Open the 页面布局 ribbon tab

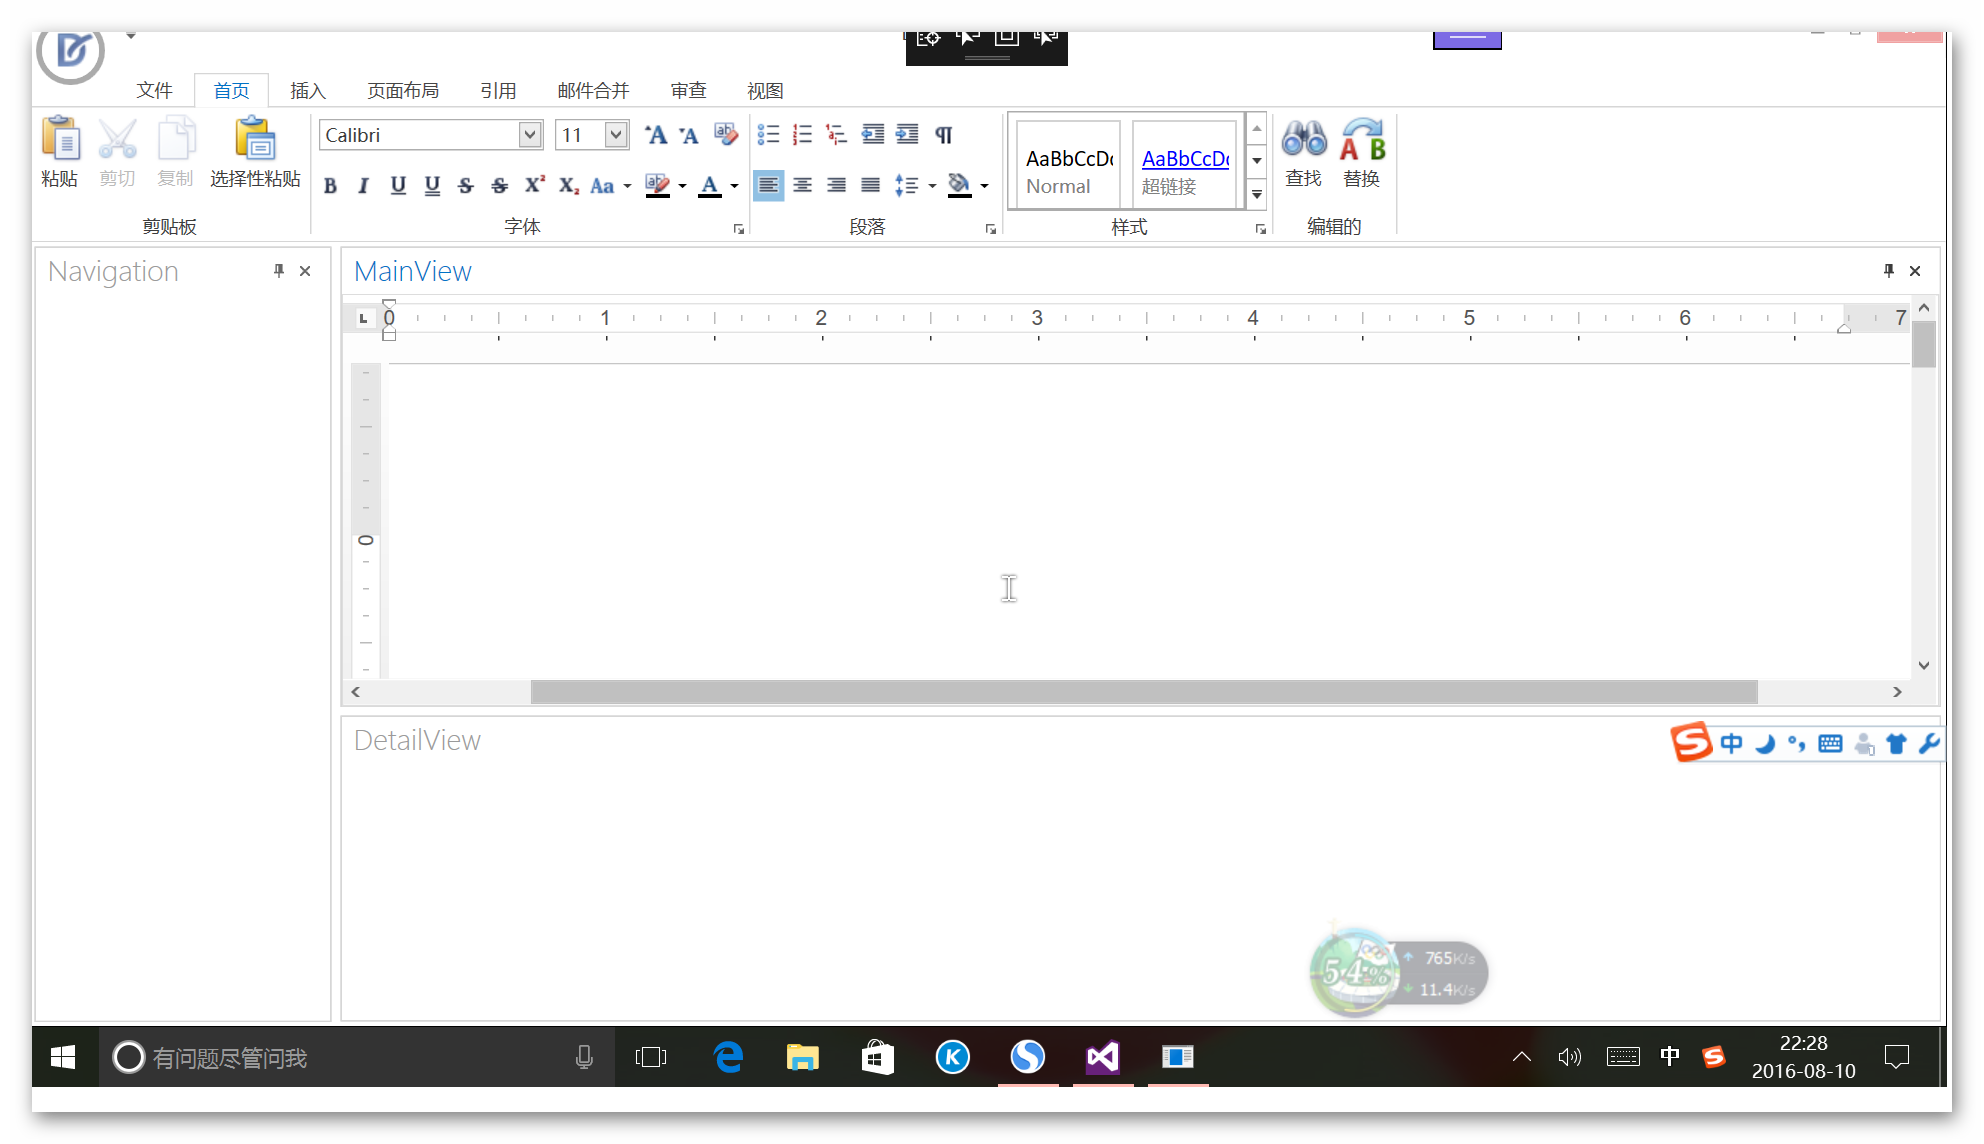[x=403, y=90]
